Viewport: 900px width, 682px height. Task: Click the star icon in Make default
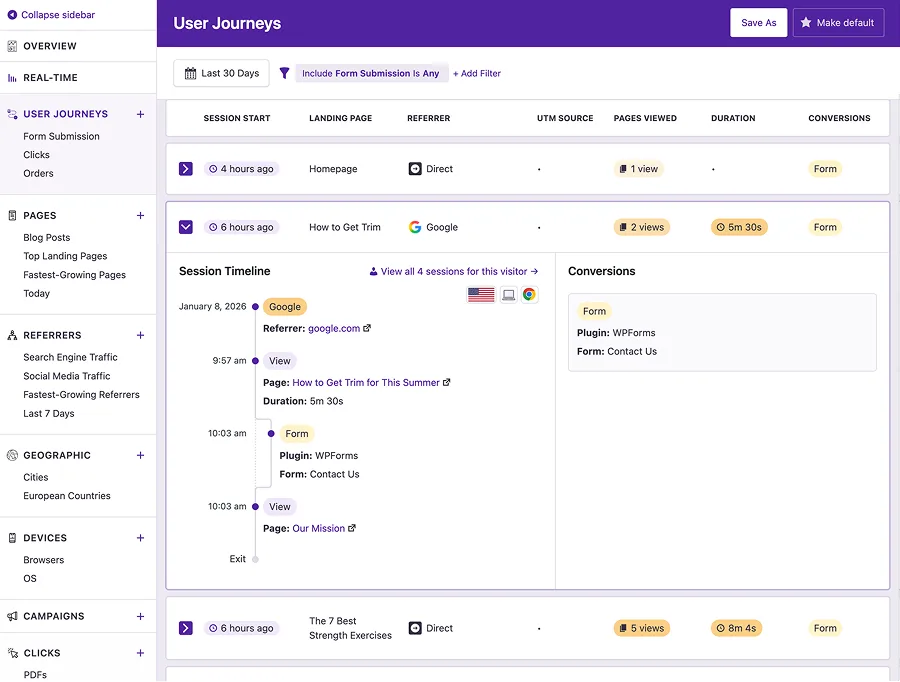tap(806, 22)
